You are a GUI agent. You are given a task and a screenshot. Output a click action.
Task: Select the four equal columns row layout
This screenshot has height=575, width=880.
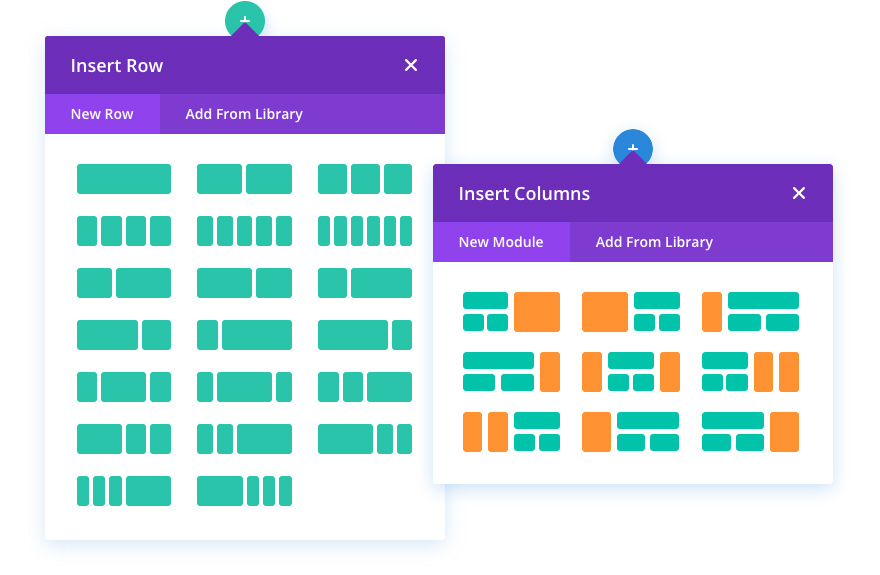[123, 231]
